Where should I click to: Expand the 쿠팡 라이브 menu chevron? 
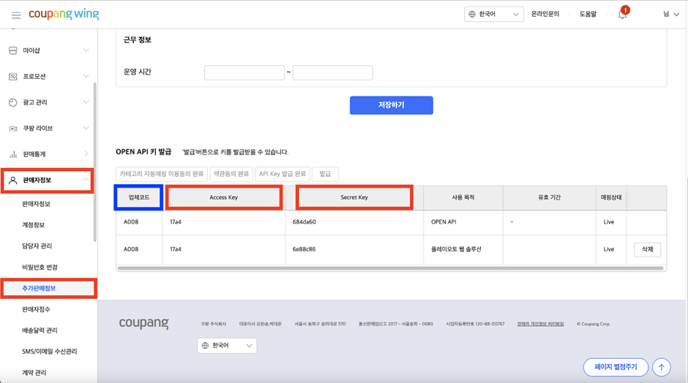pyautogui.click(x=86, y=128)
